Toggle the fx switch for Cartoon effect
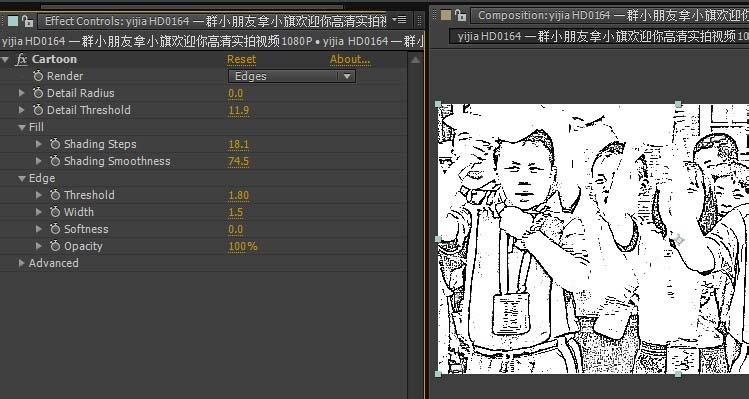This screenshot has width=749, height=399. [x=21, y=60]
